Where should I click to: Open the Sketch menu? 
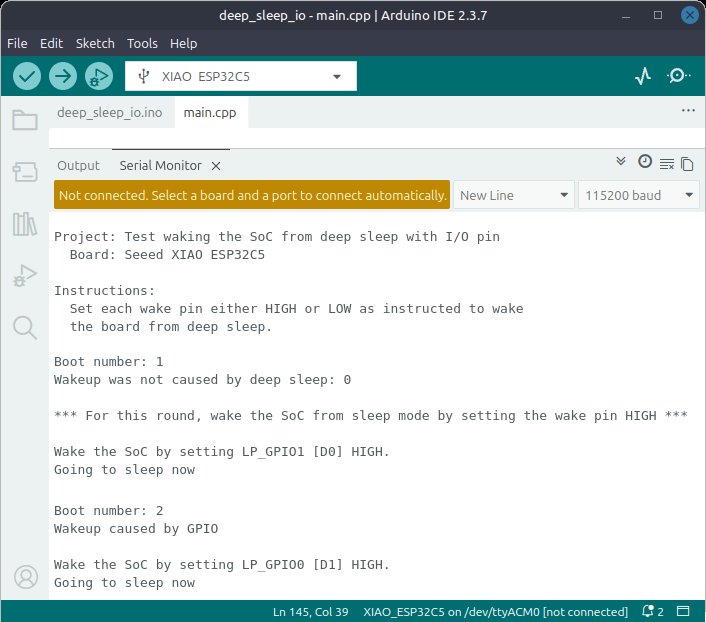(95, 43)
